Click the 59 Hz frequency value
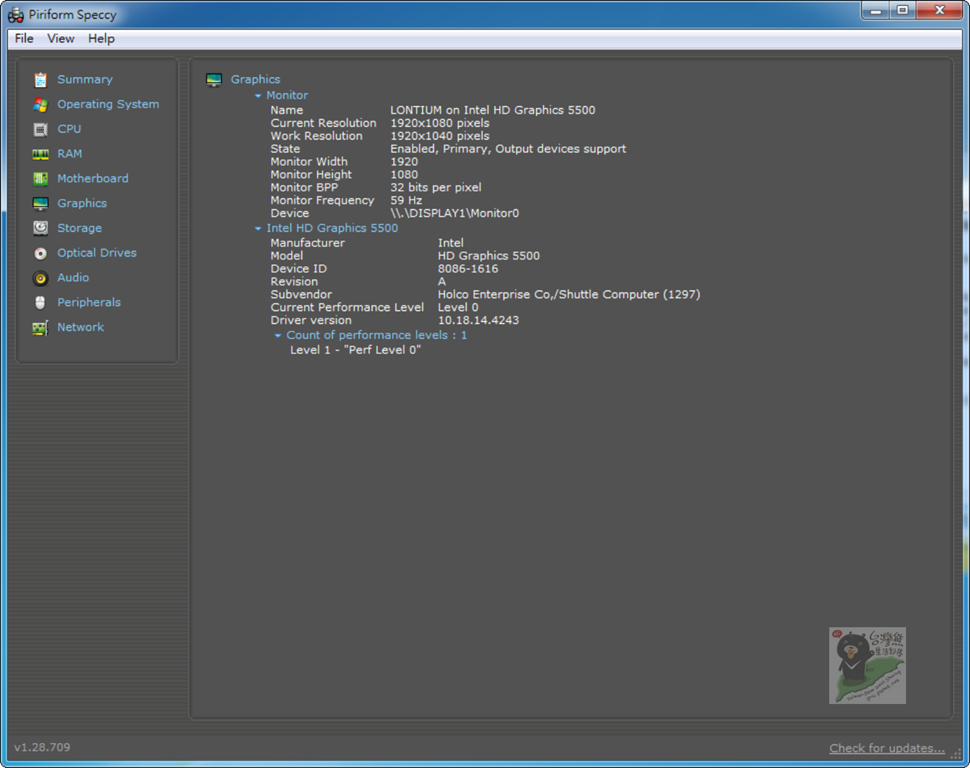 point(406,200)
